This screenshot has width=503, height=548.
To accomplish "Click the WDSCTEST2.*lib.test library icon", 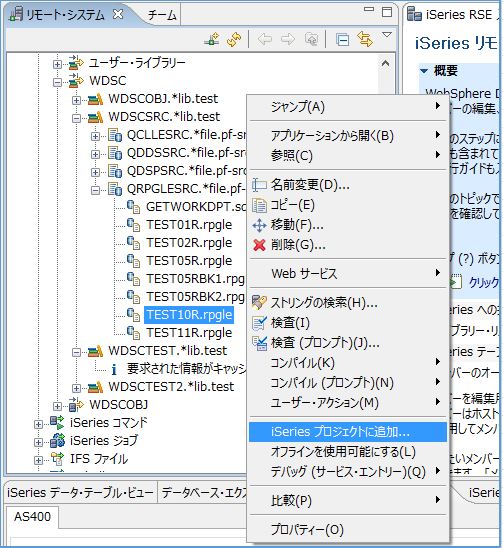I will click(x=95, y=387).
